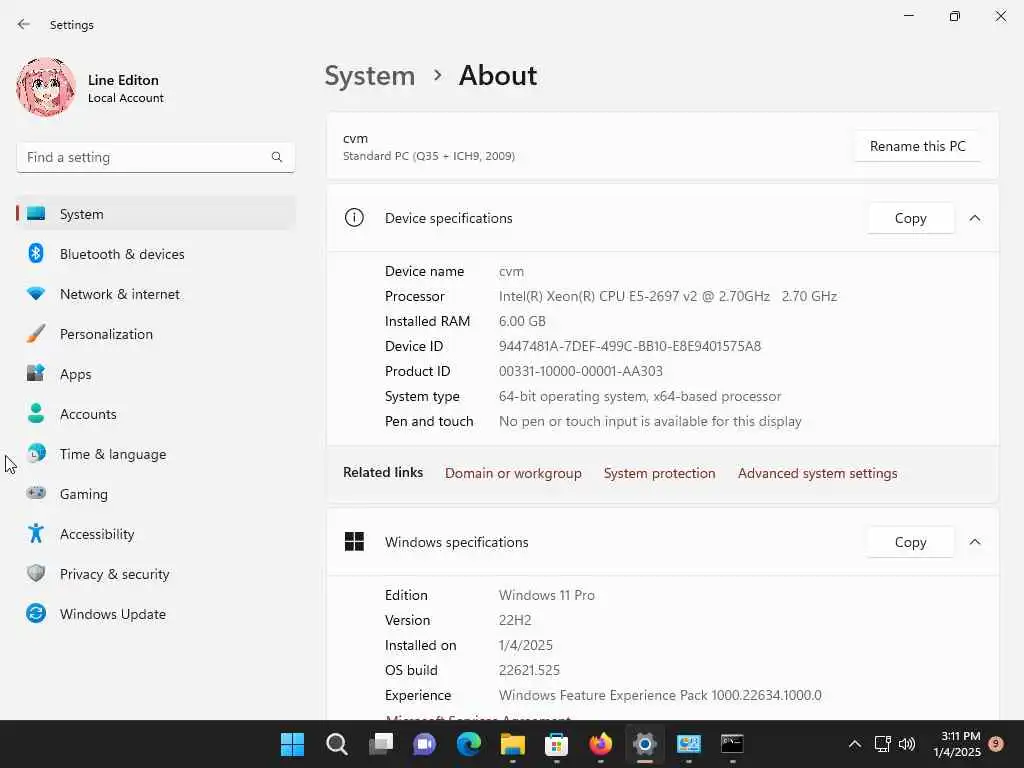Click the Accounts person icon
The image size is (1024, 768).
(36, 413)
